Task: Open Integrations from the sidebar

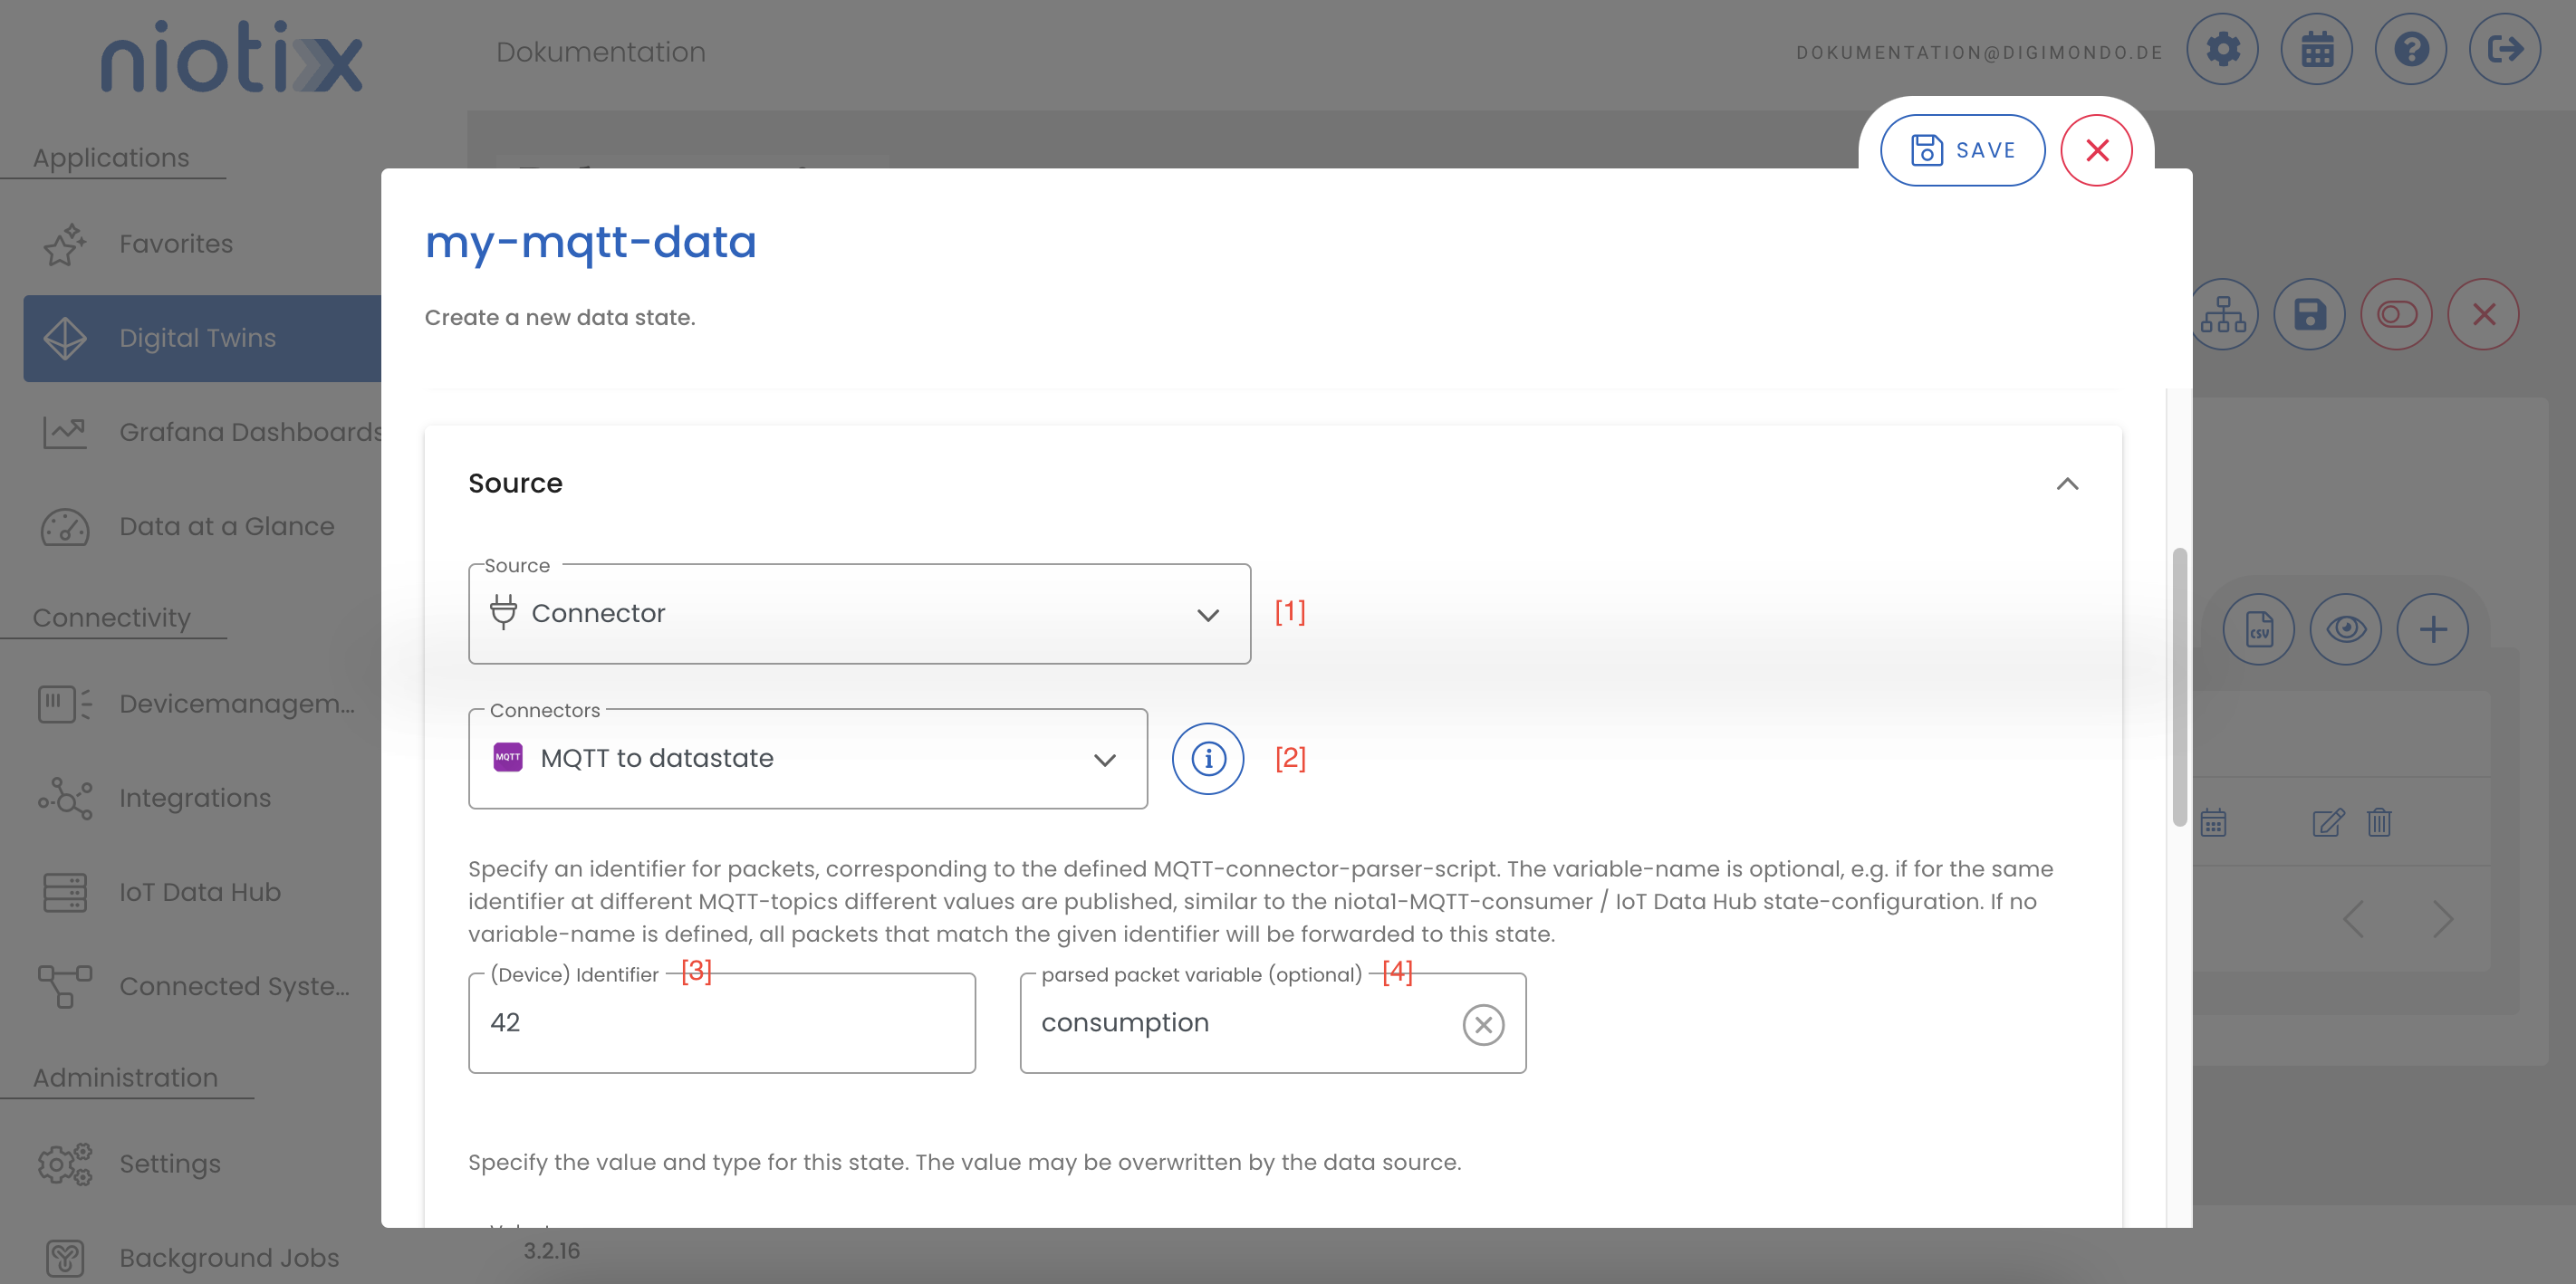Action: pos(195,797)
